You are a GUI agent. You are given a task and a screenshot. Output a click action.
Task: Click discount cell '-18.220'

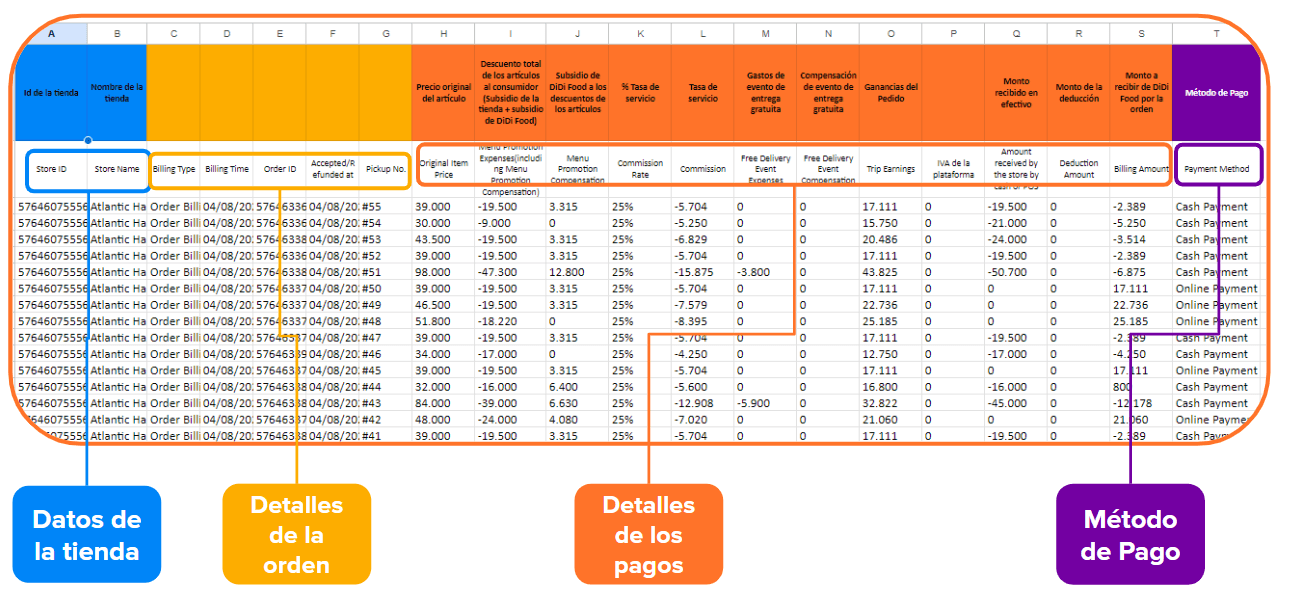(x=510, y=321)
